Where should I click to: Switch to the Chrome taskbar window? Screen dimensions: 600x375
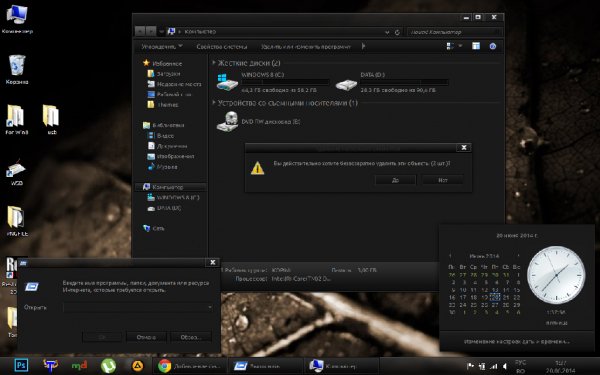(189, 366)
